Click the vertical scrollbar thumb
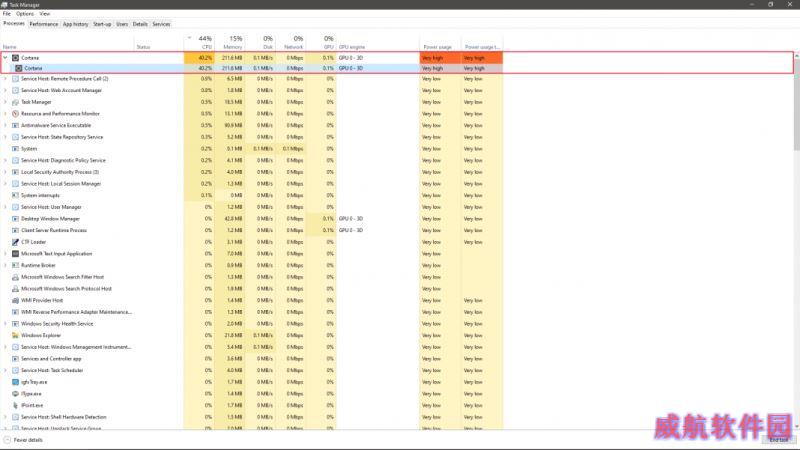Viewport: 800px width, 450px height. tap(796, 106)
